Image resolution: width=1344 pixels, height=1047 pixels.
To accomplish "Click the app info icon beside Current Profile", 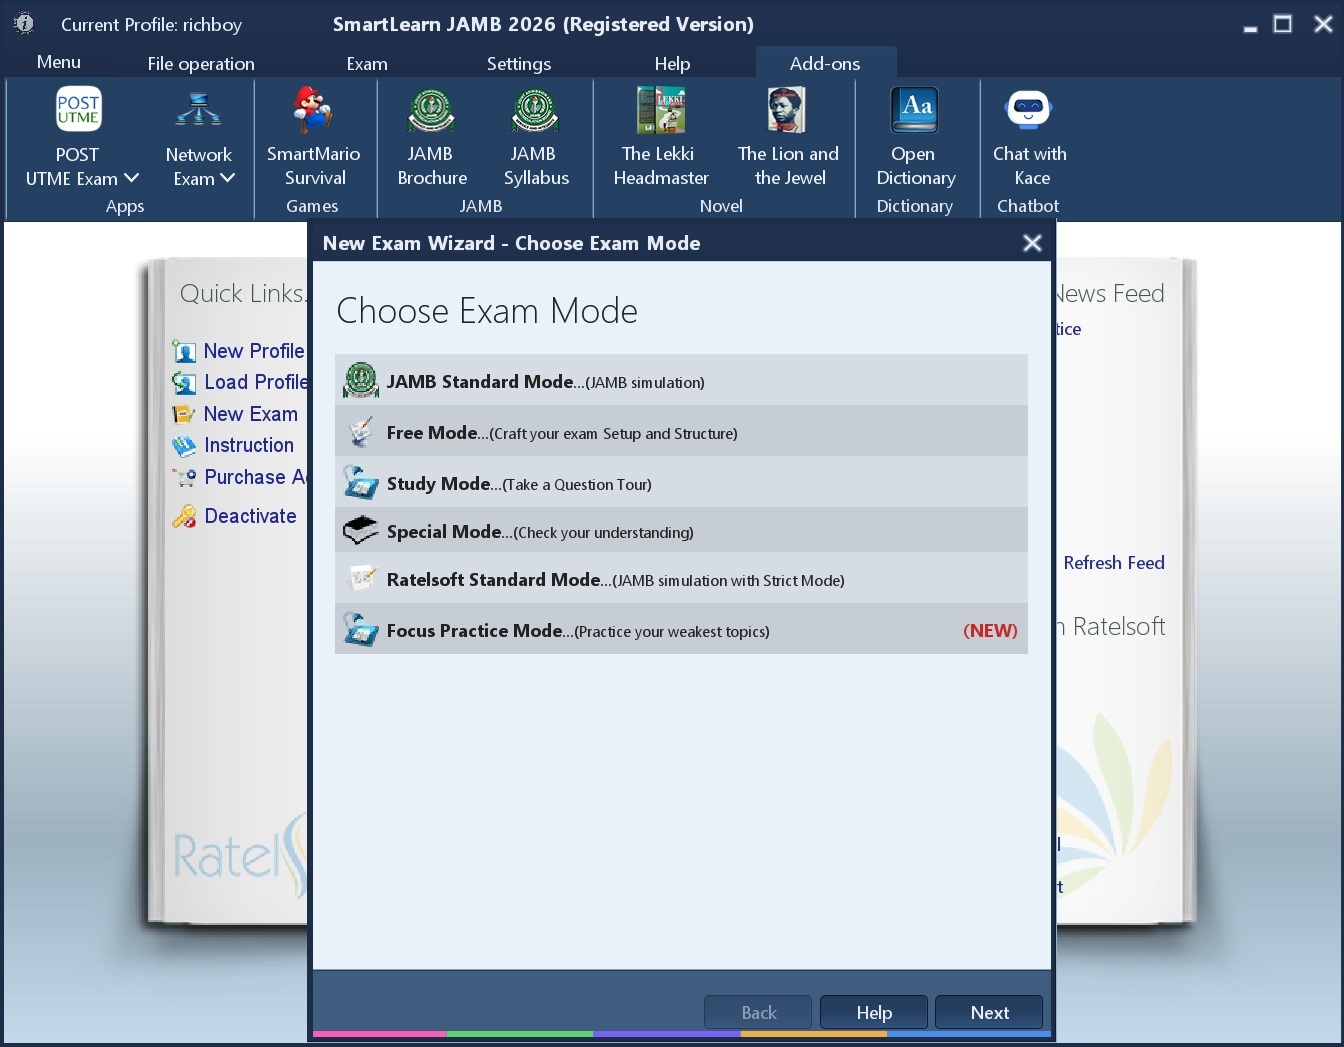I will tap(24, 24).
